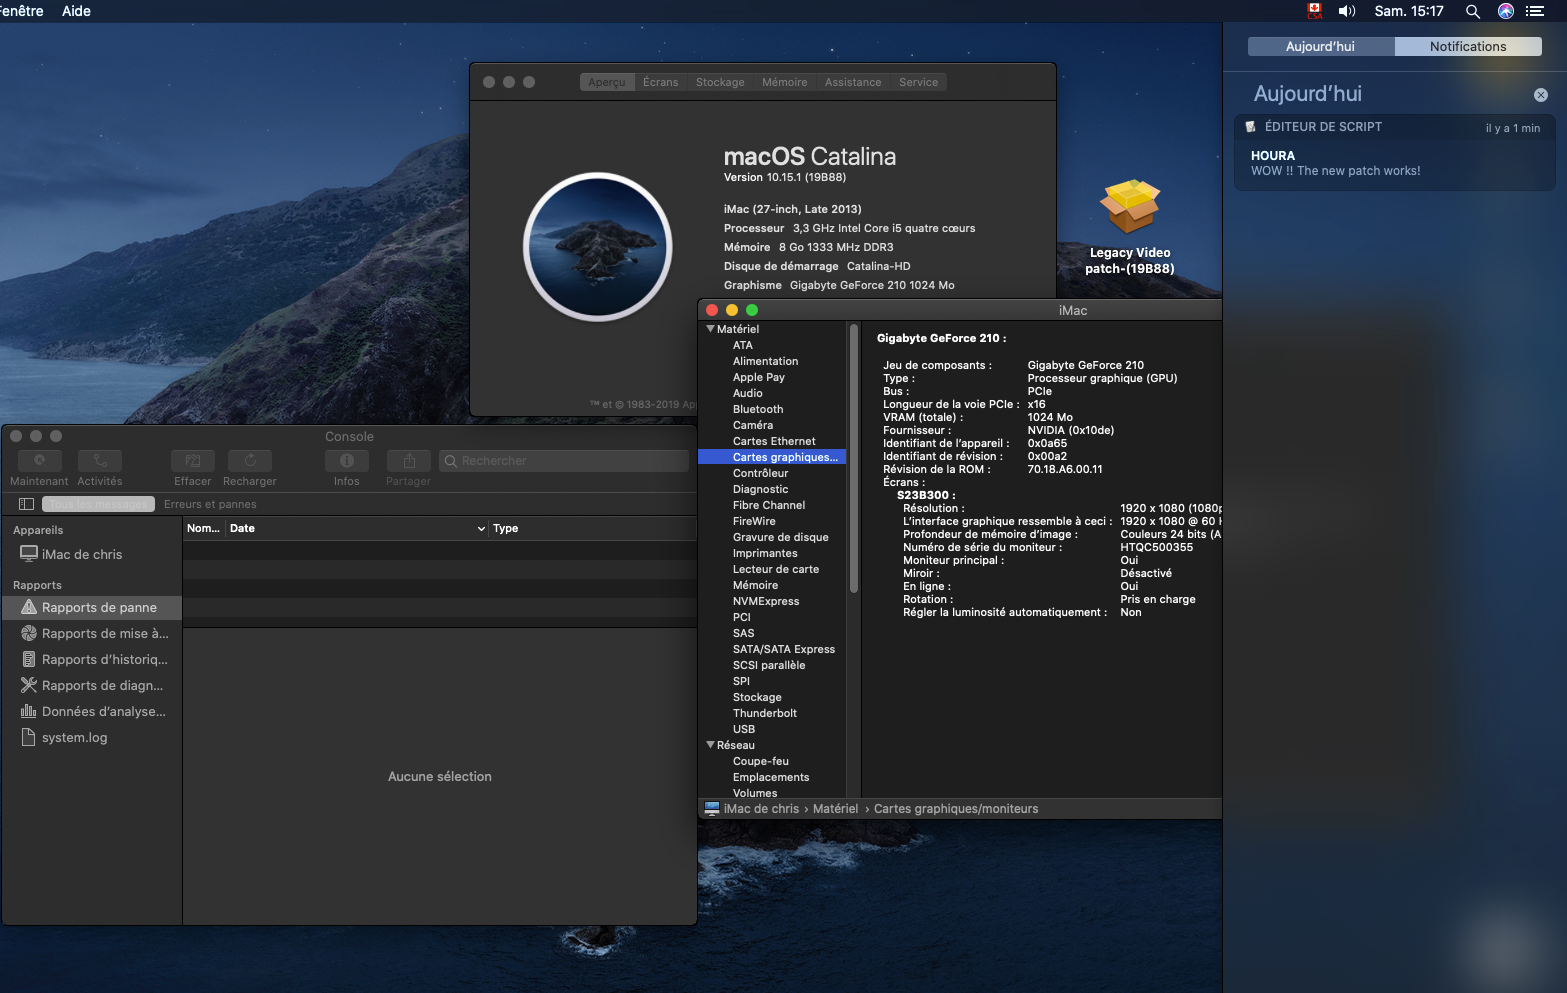1567x993 pixels.
Task: Select Bluetooth in the Matériel list
Action: [x=758, y=409]
